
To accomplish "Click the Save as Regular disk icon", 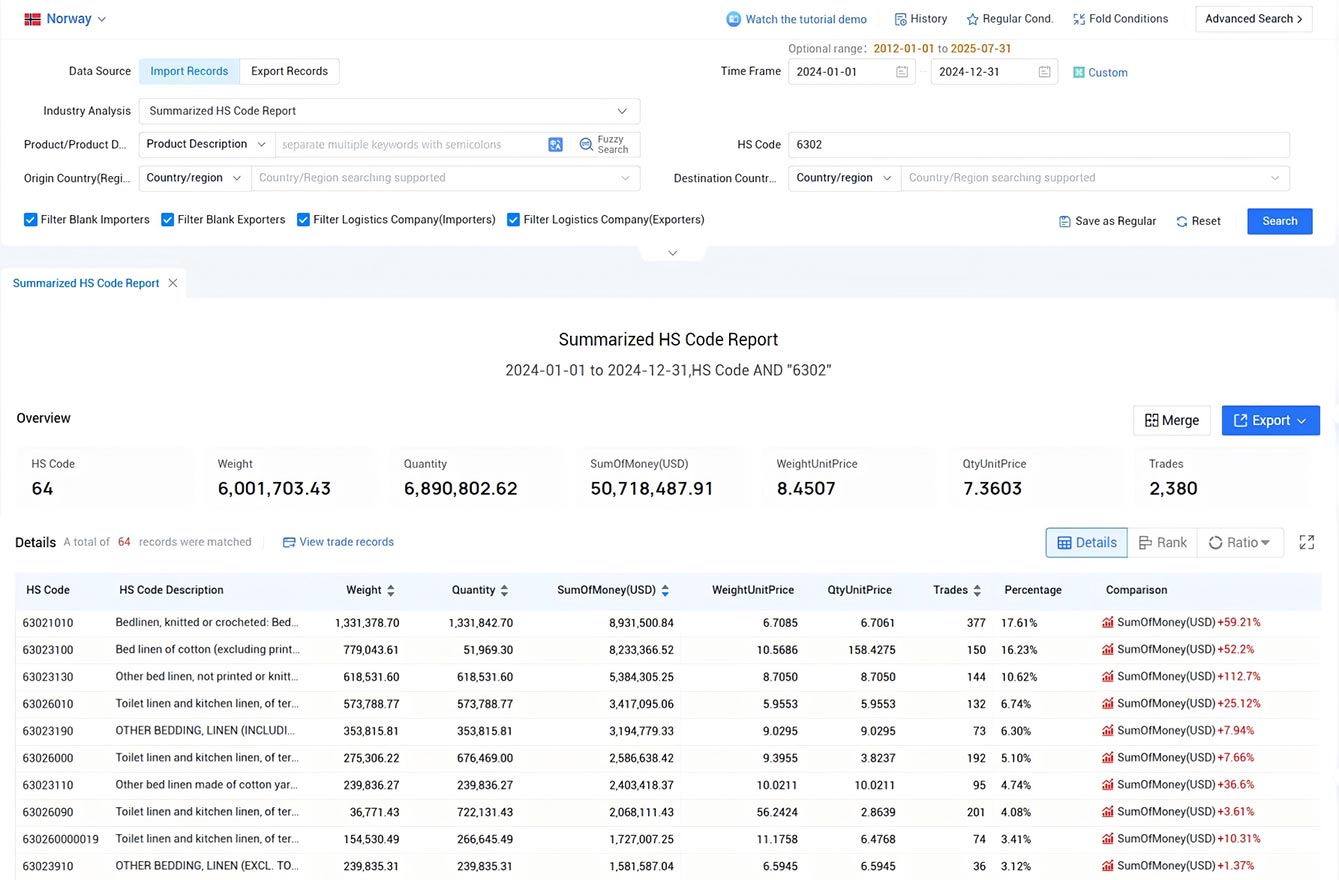I will click(x=1065, y=221).
